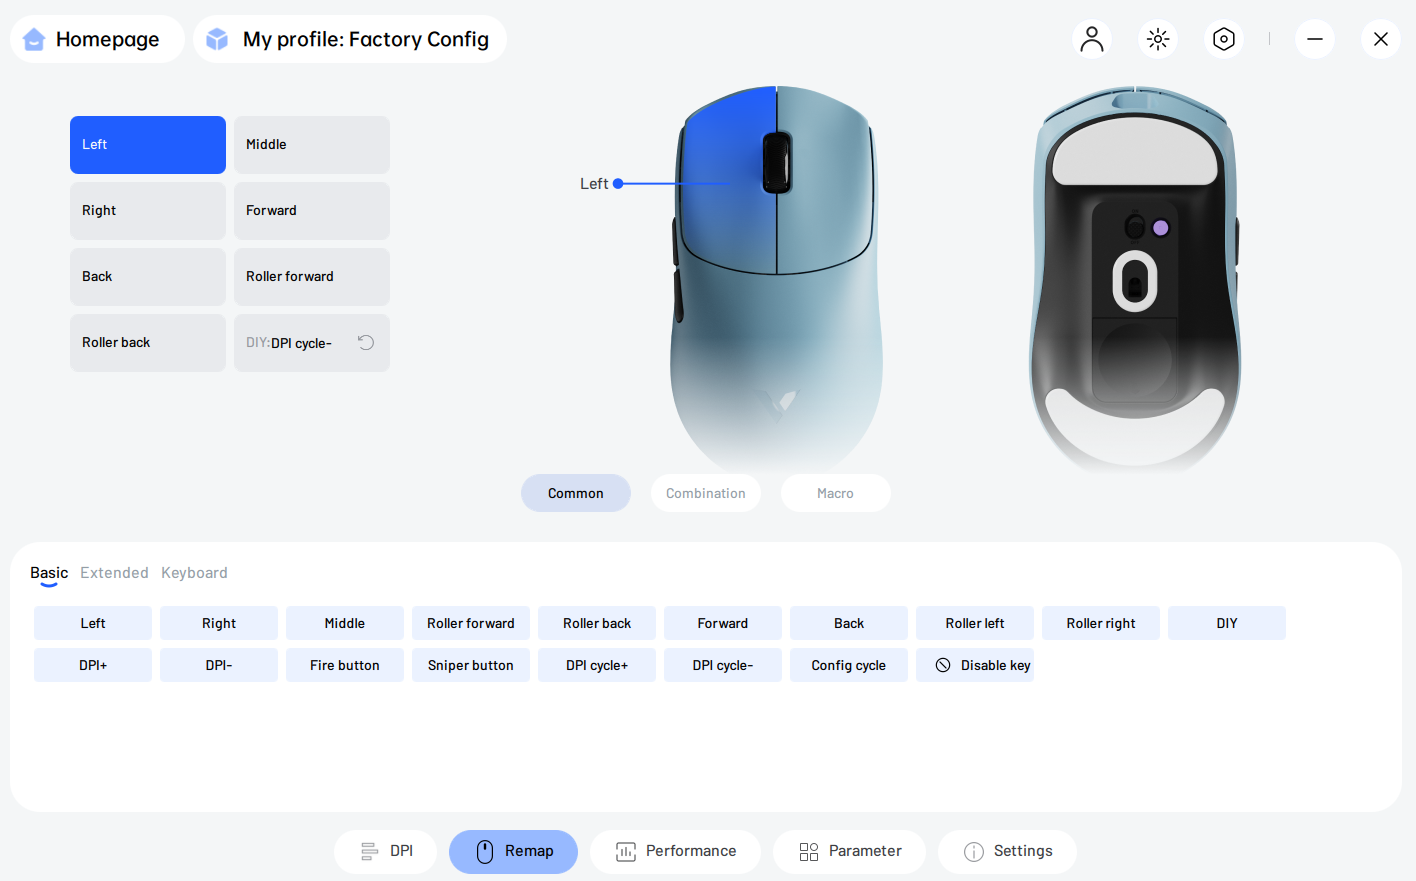This screenshot has height=881, width=1416.
Task: Open the Keyboard functions tab
Action: coord(194,573)
